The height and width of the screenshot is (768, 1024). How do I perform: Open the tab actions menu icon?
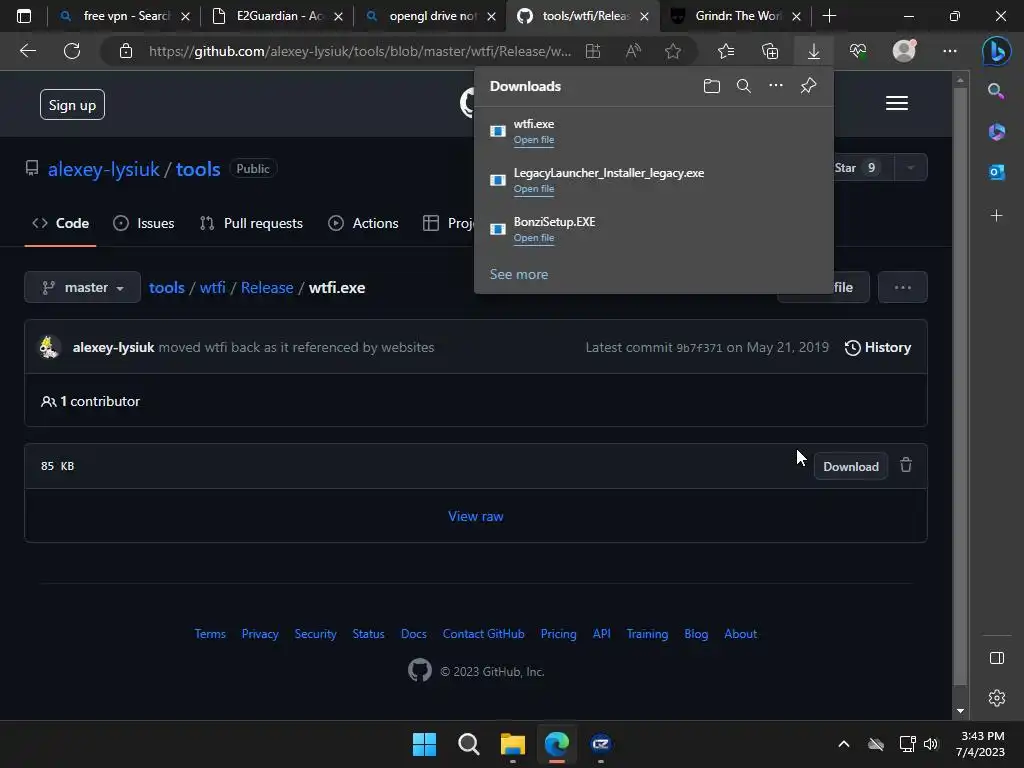coord(24,16)
